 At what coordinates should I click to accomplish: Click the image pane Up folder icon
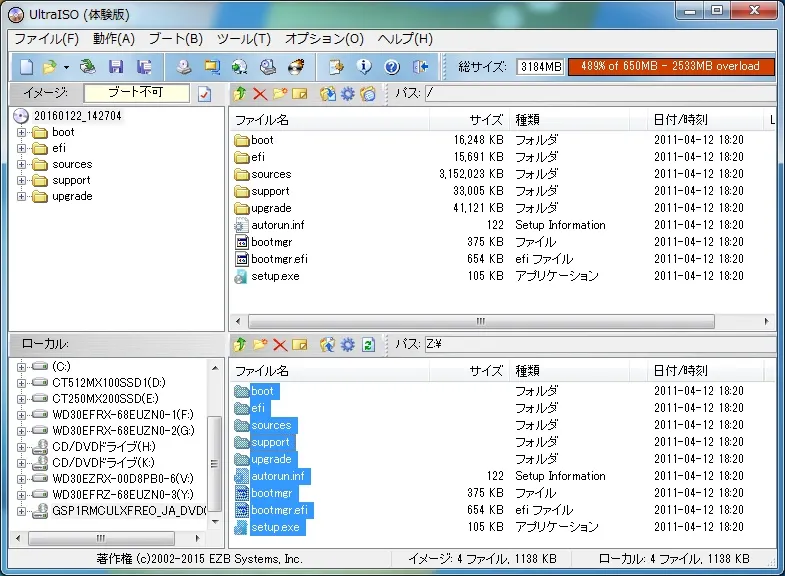(x=240, y=94)
